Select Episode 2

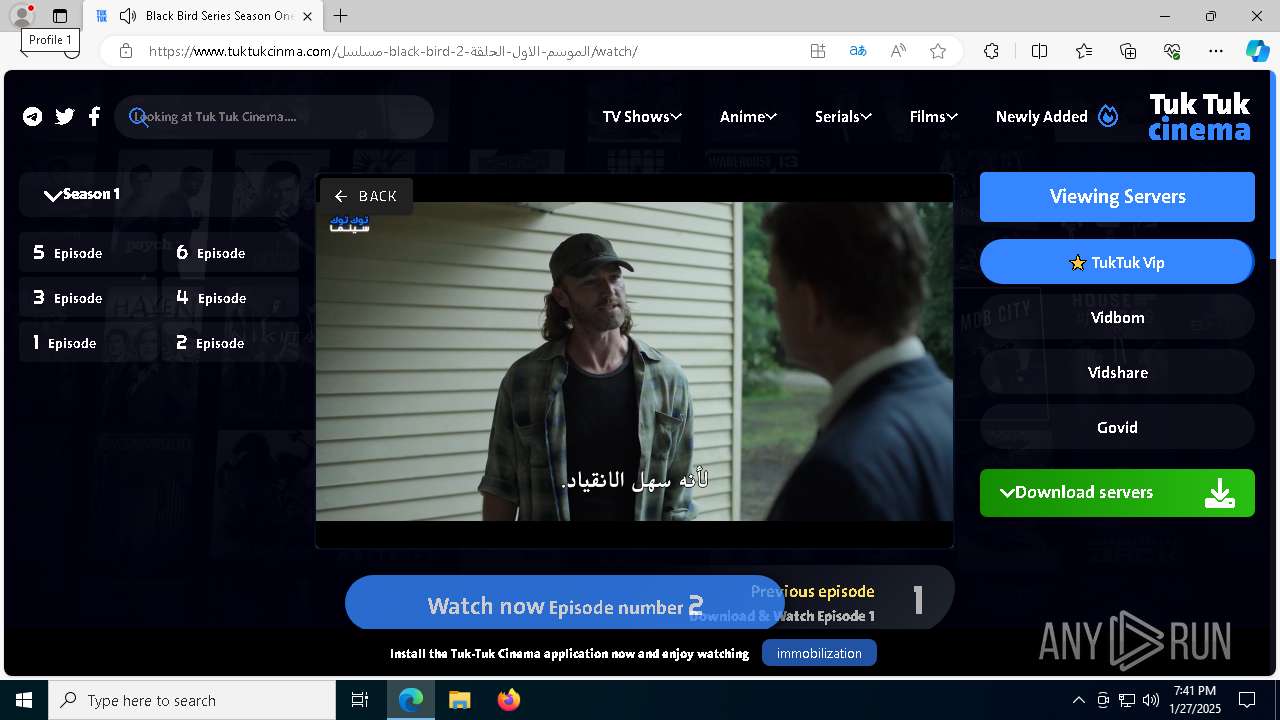(x=231, y=343)
